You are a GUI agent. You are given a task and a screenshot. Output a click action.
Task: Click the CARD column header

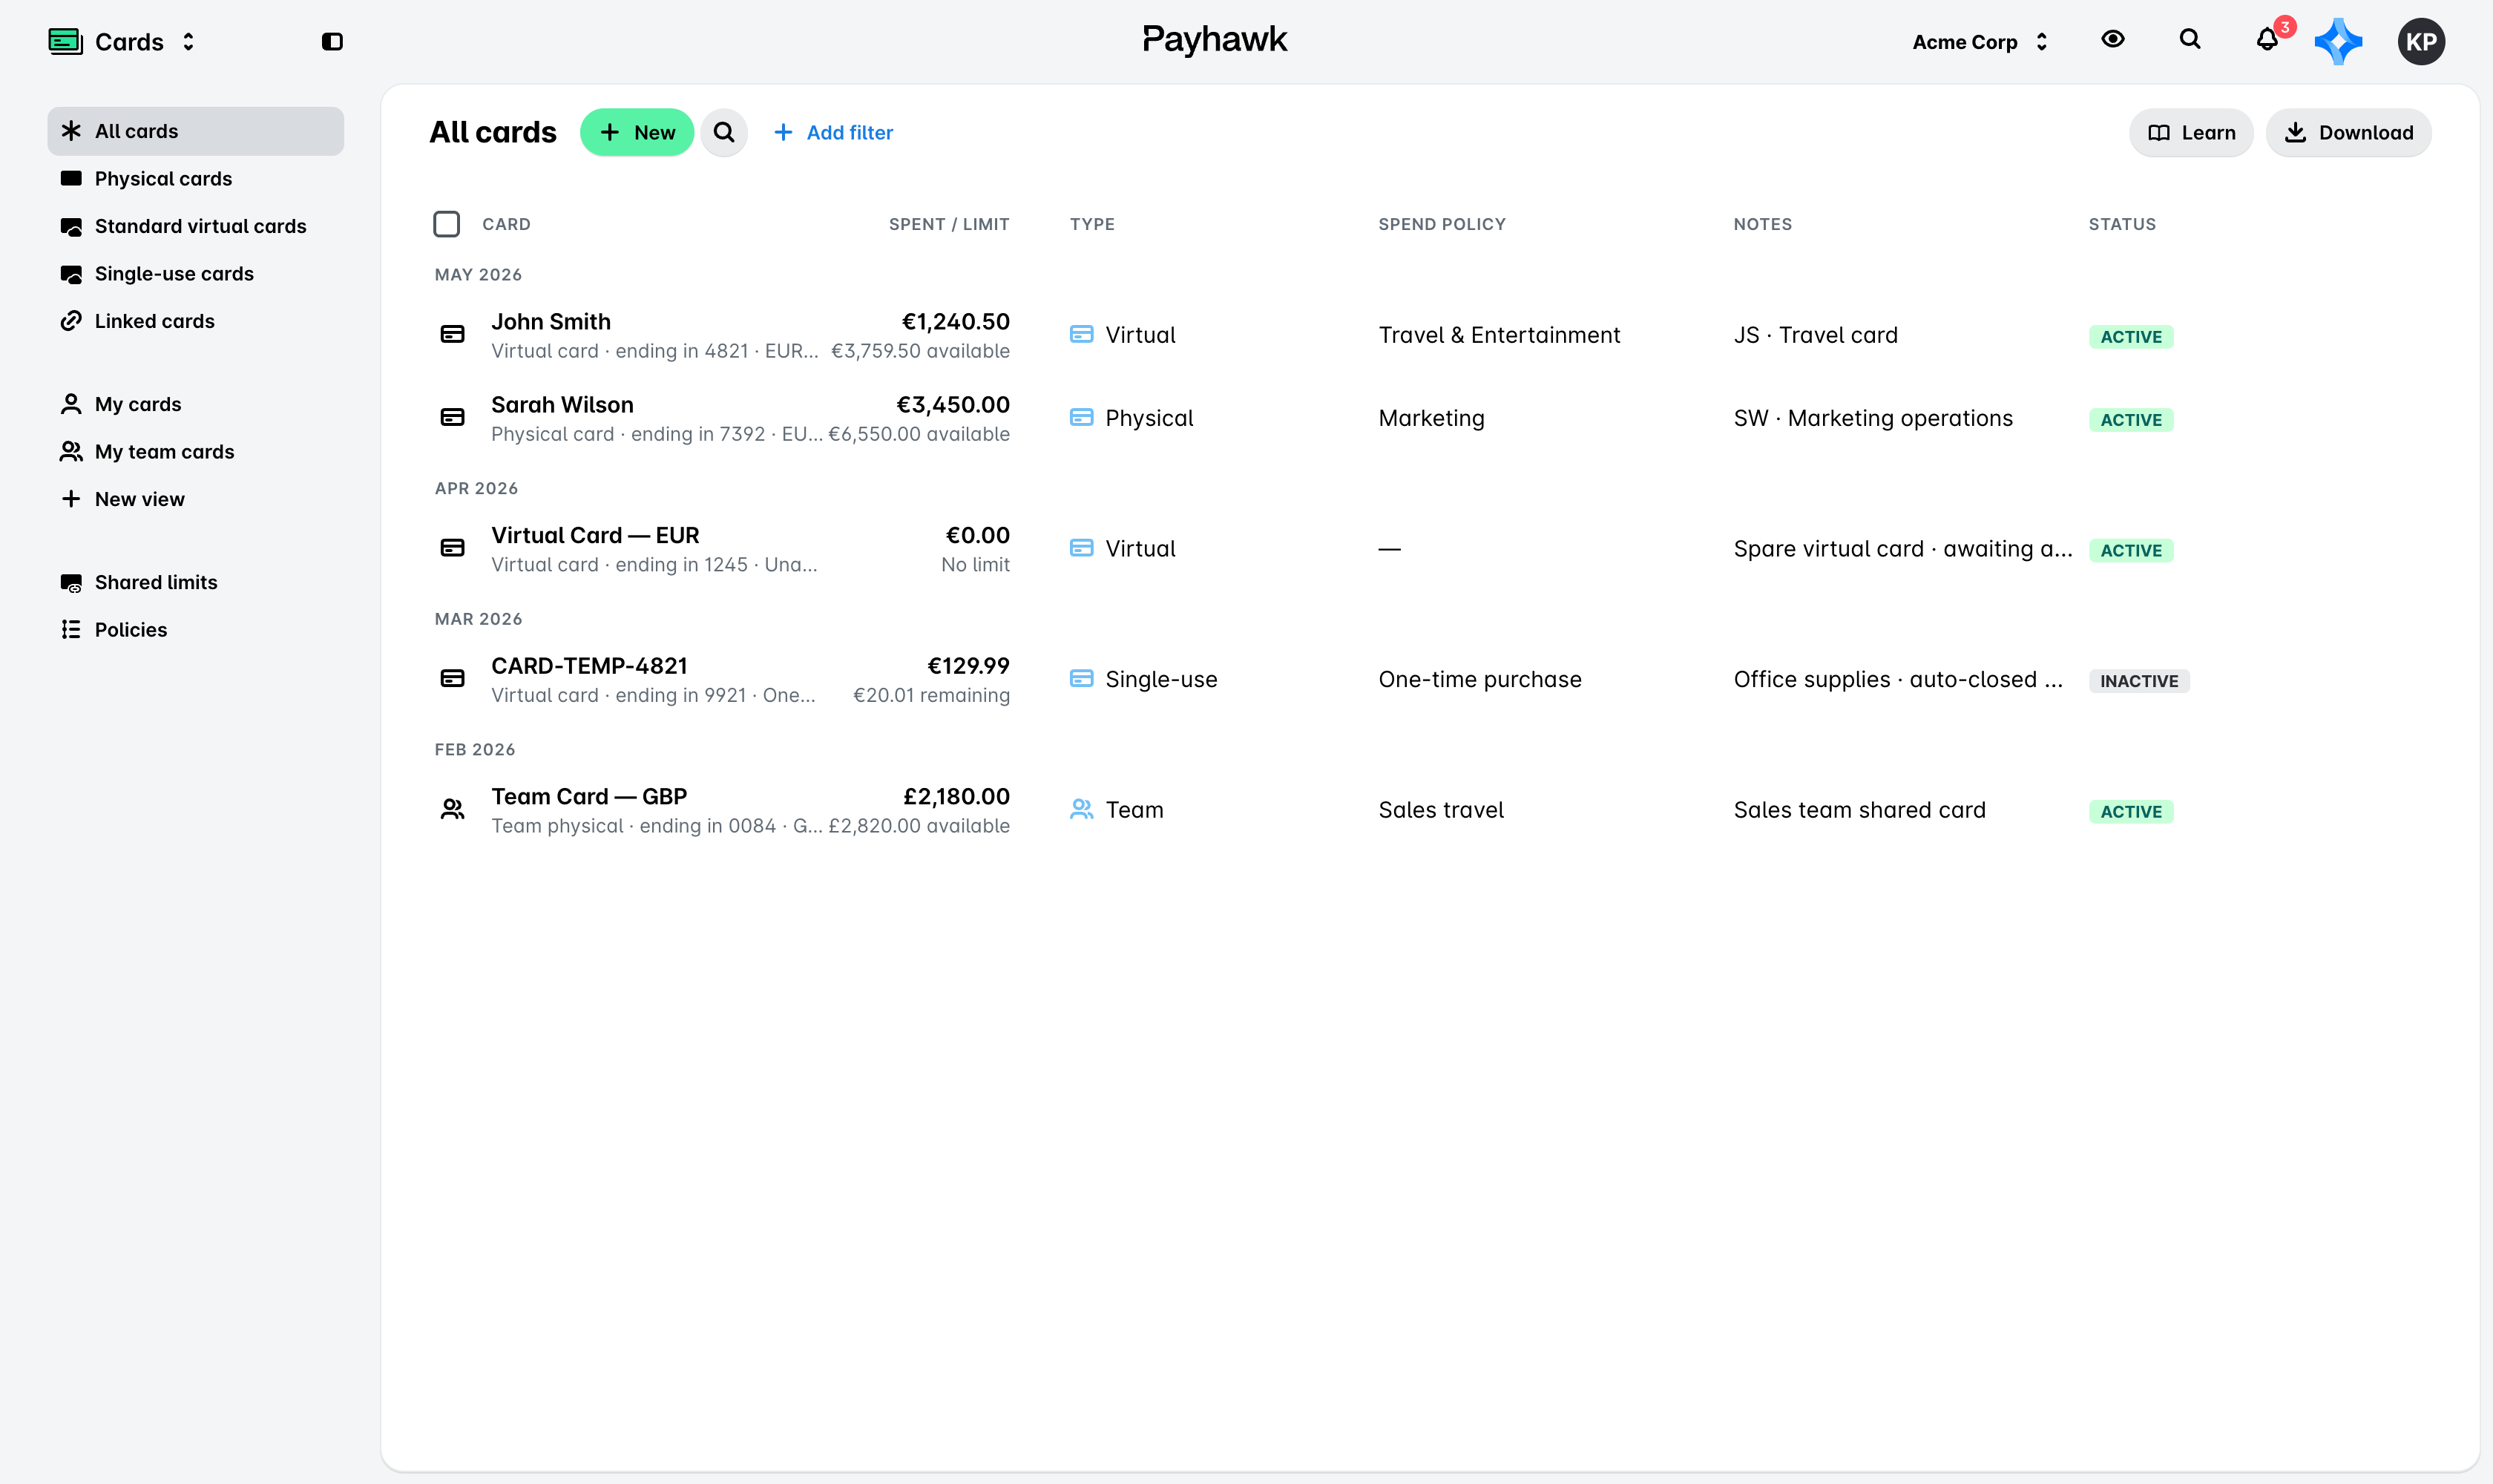[506, 224]
